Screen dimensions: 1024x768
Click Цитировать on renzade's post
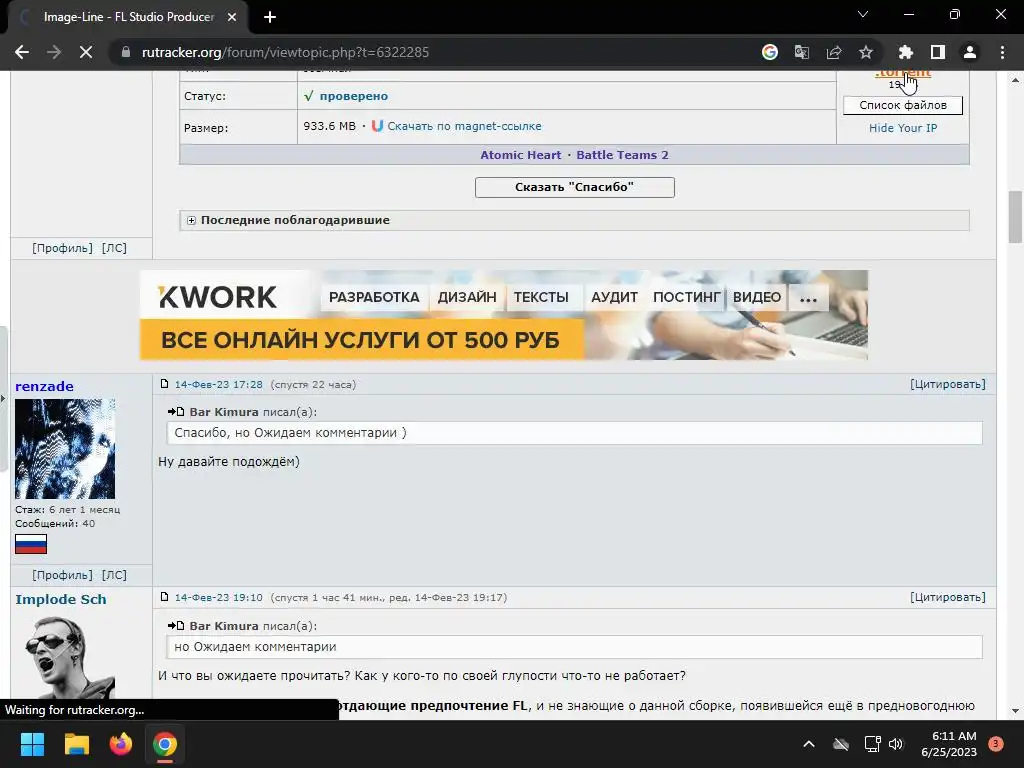948,384
